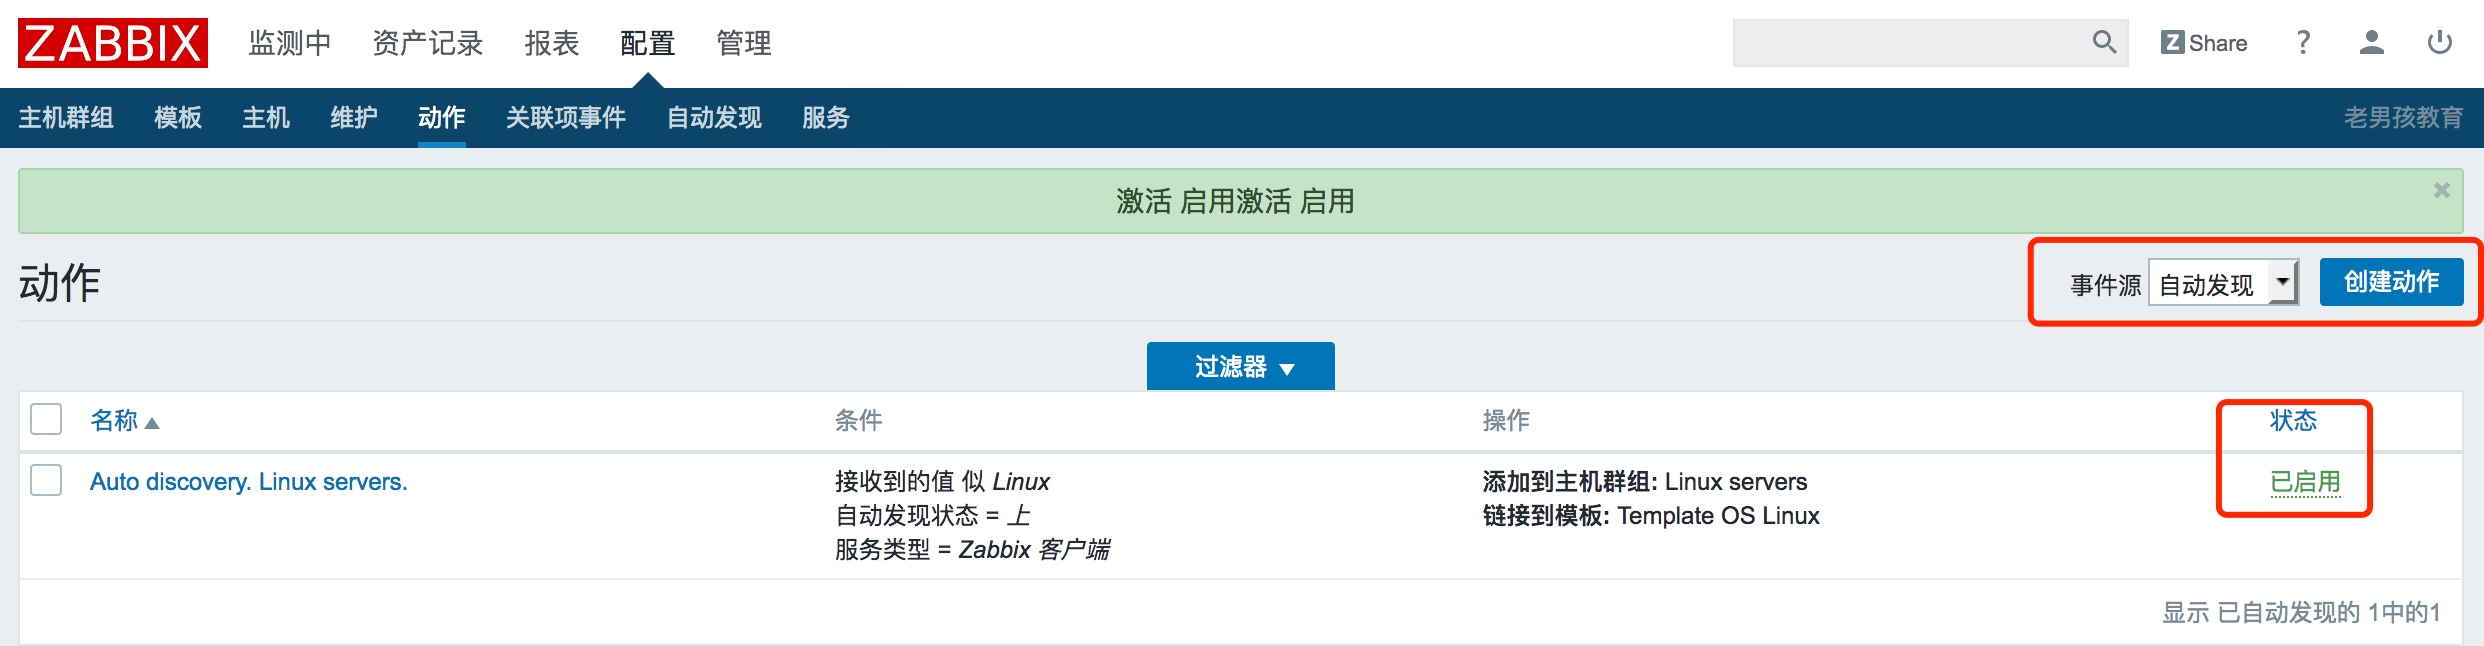Click the search magnifier icon
This screenshot has height=646, width=2484.
[2104, 42]
